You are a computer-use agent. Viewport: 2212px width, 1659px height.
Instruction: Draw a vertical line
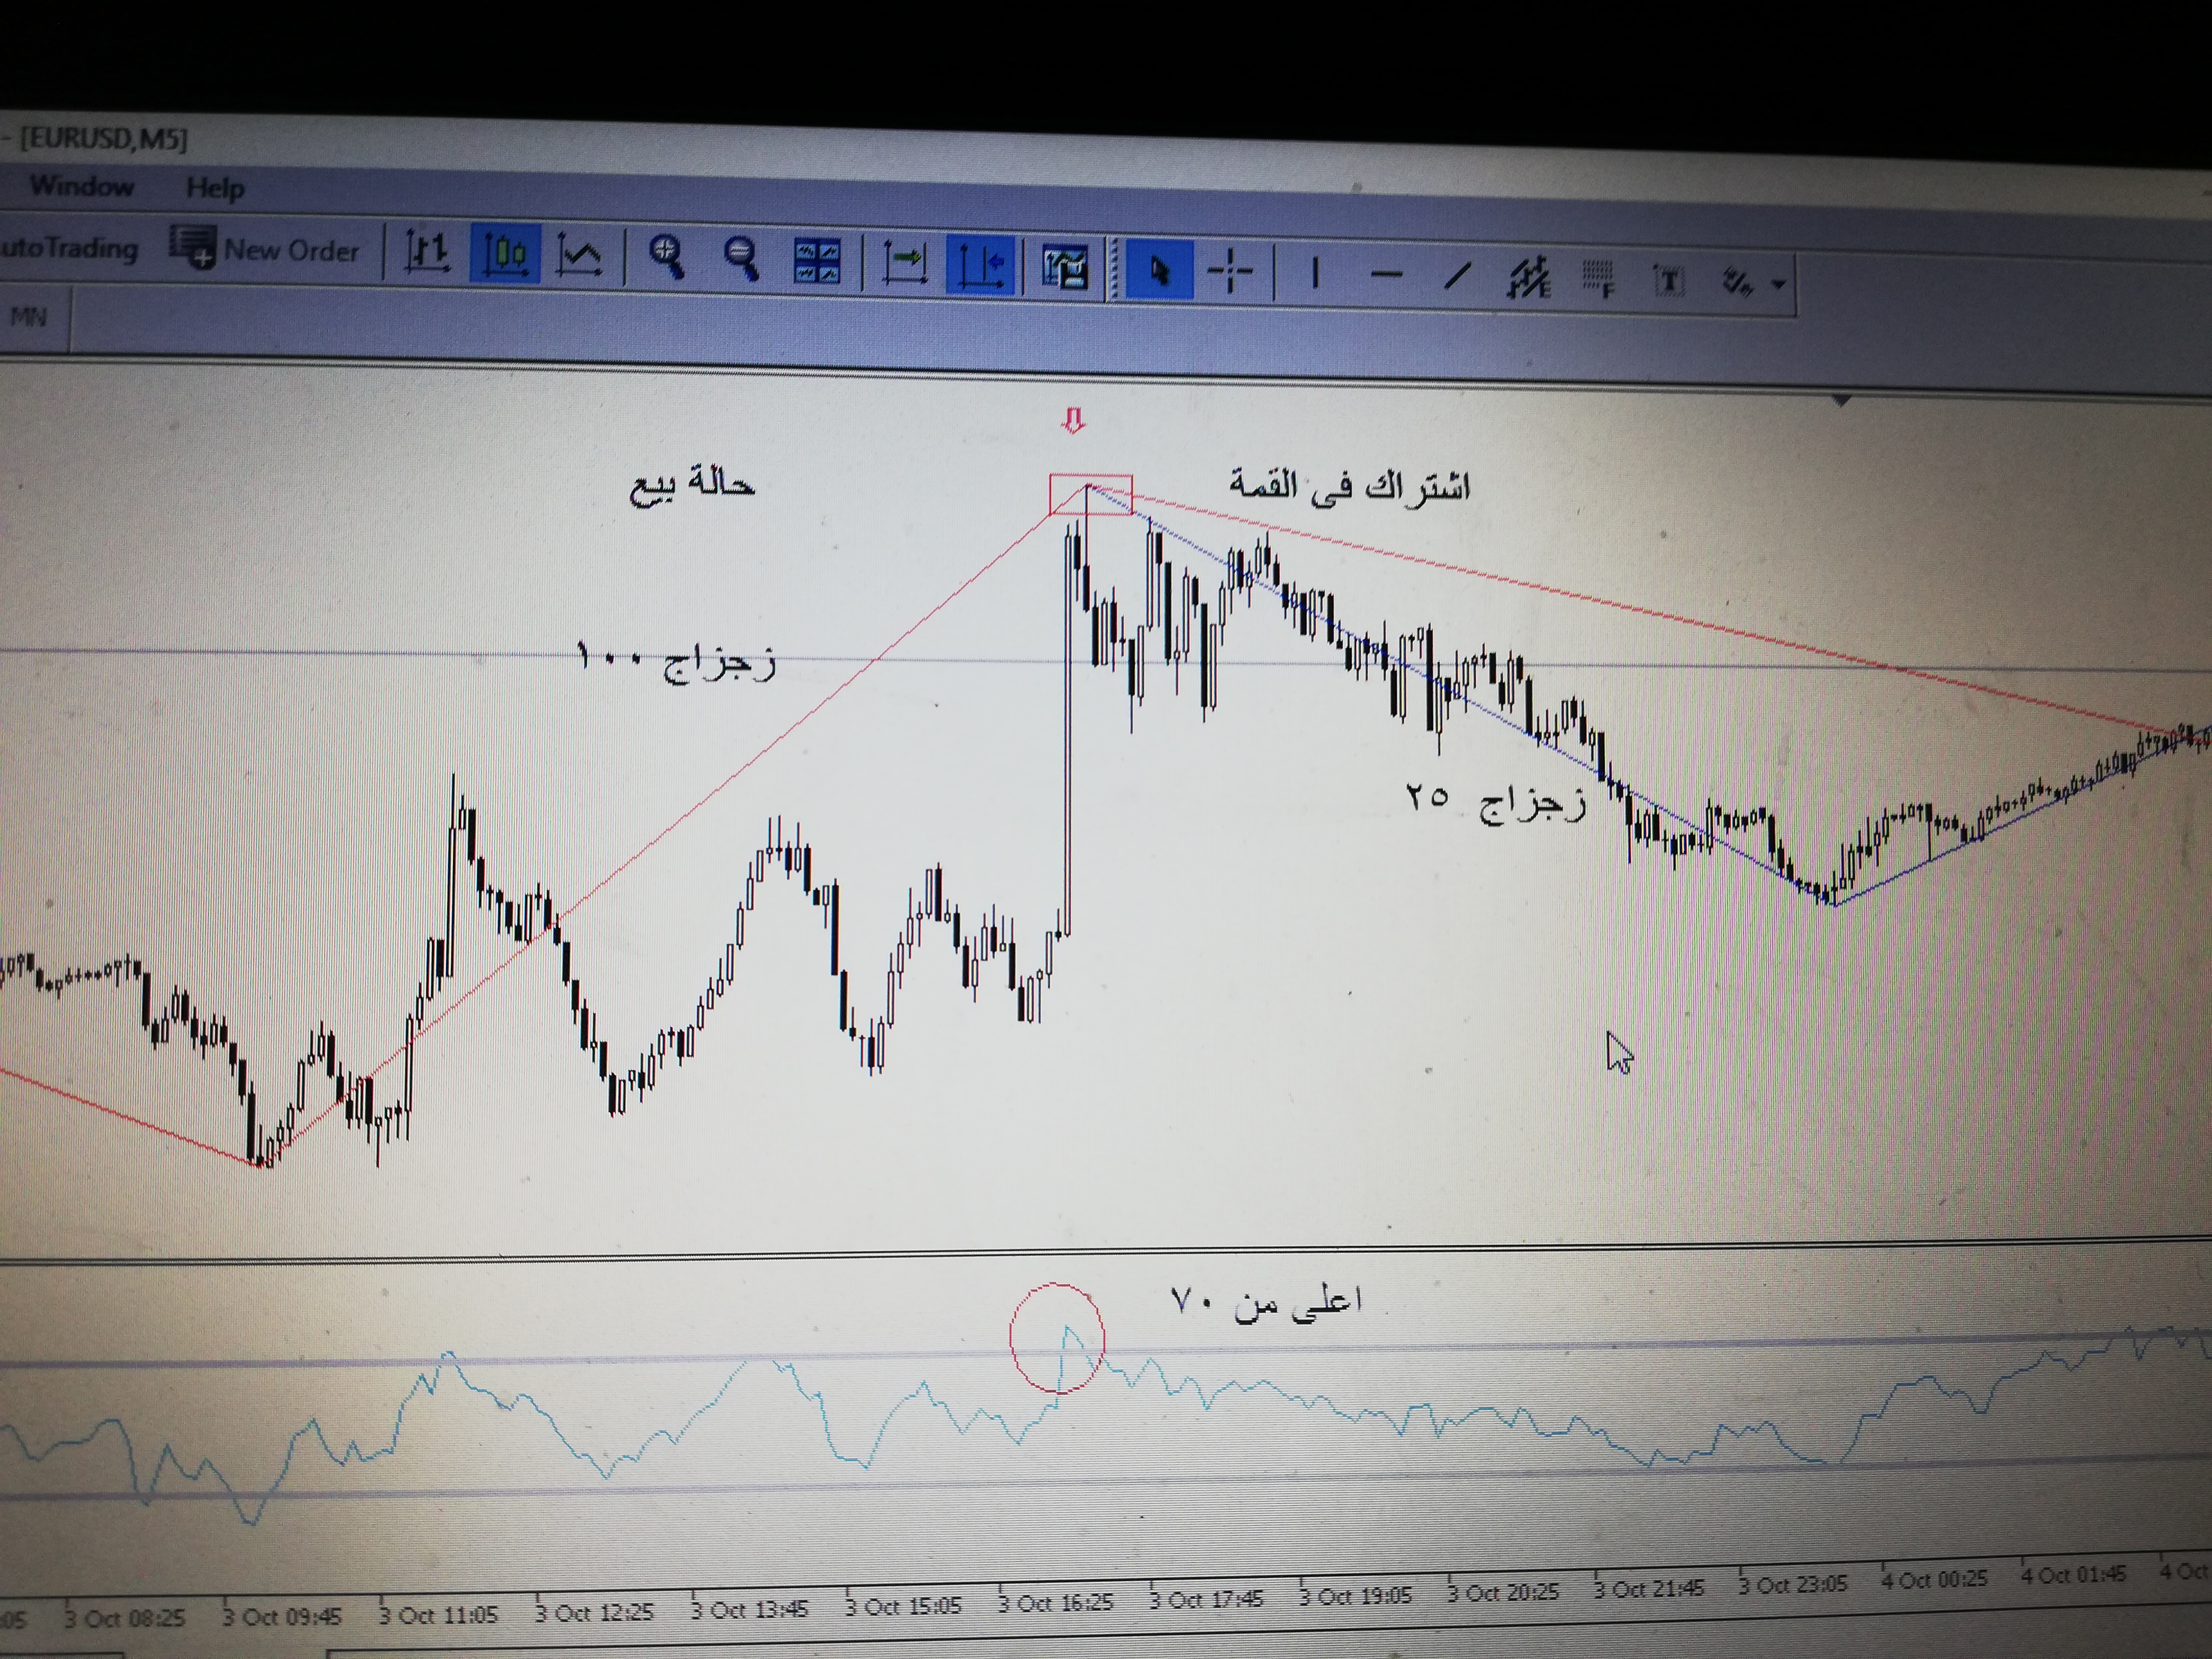tap(1315, 273)
